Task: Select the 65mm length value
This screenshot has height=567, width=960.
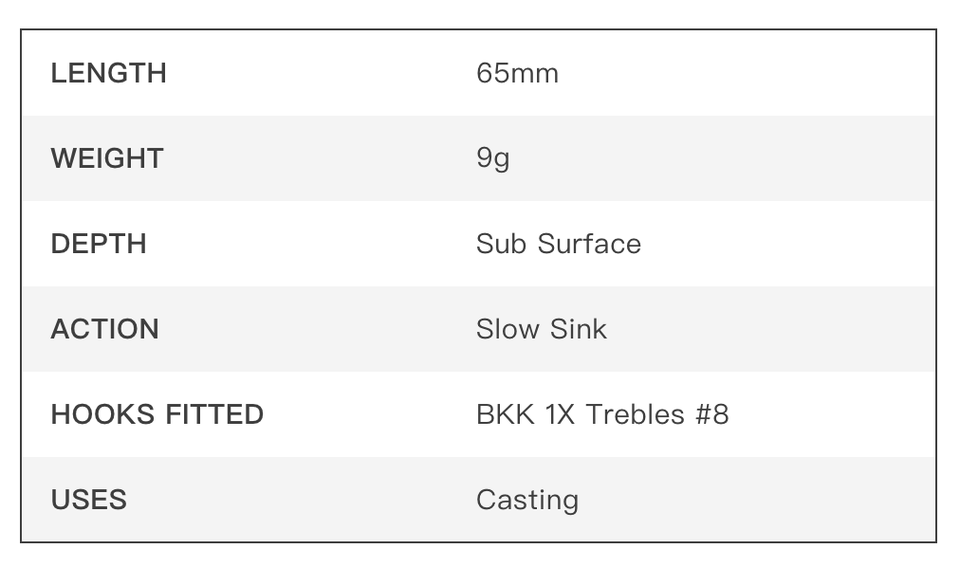Action: [517, 73]
